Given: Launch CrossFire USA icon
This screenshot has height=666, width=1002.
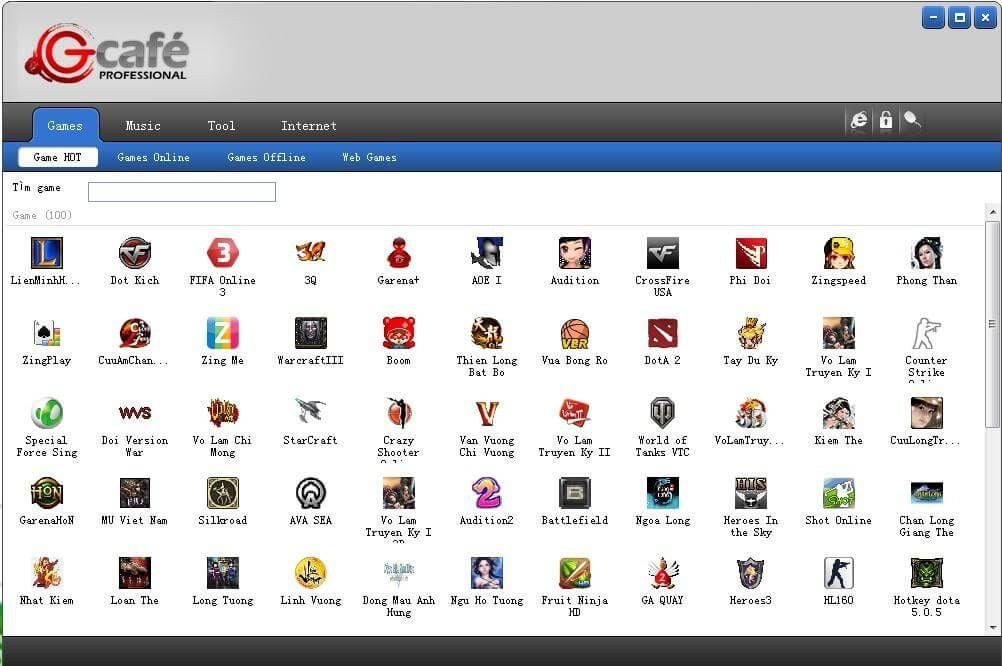Looking at the screenshot, I should pyautogui.click(x=663, y=253).
